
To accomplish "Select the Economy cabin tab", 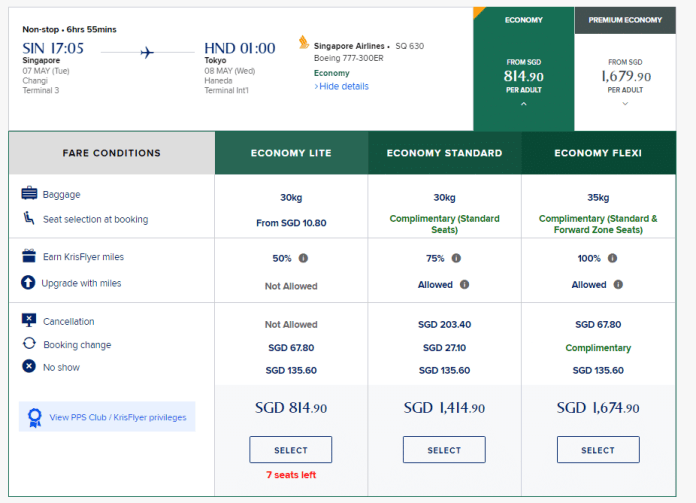I will pyautogui.click(x=524, y=69).
